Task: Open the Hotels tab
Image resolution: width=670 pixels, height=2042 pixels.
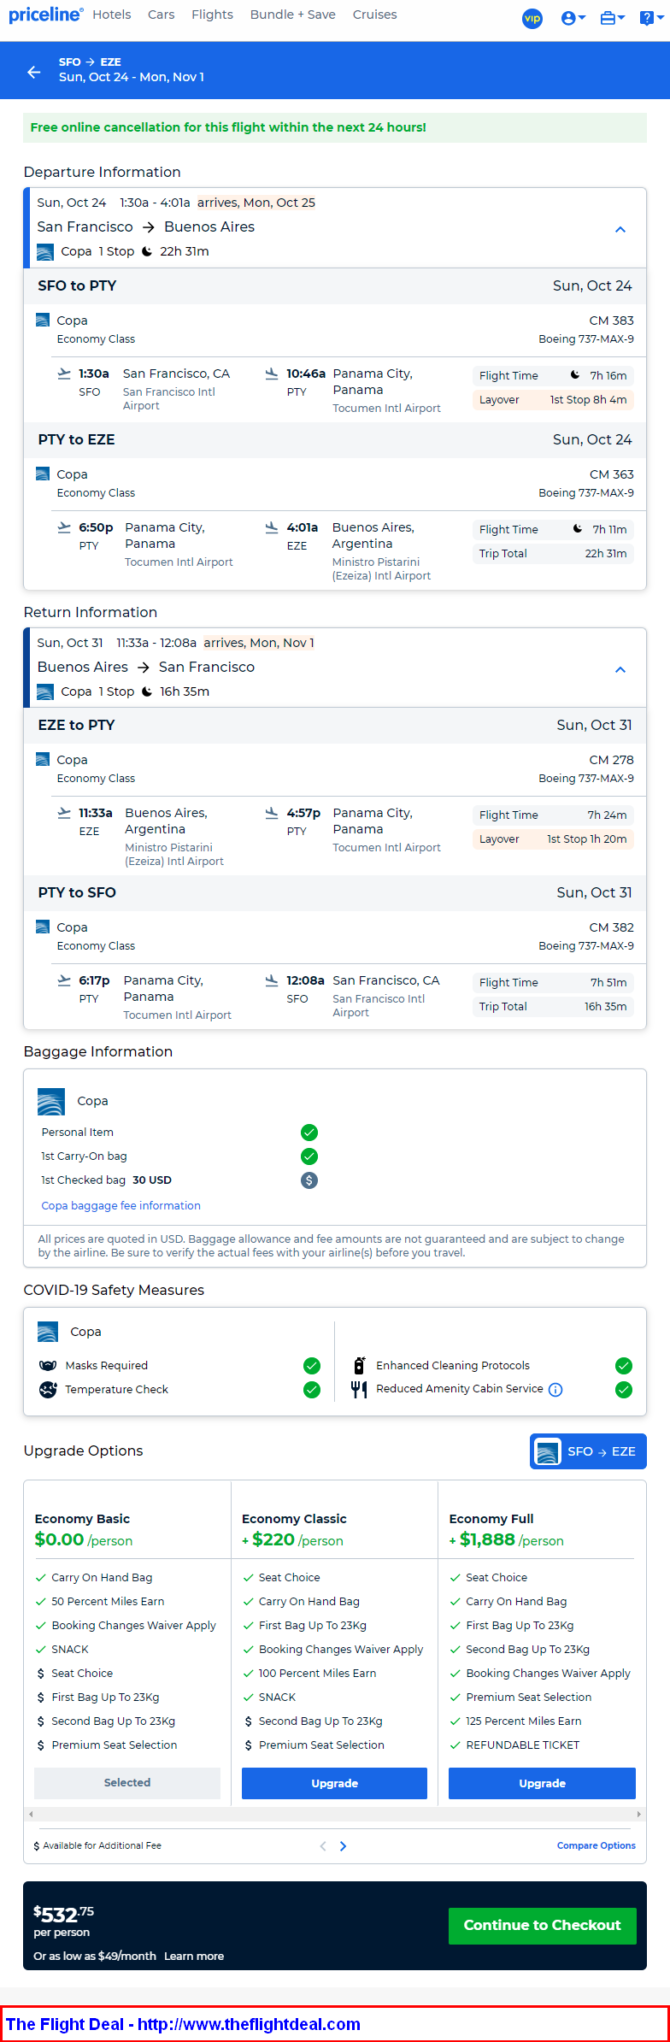Action: click(x=112, y=15)
